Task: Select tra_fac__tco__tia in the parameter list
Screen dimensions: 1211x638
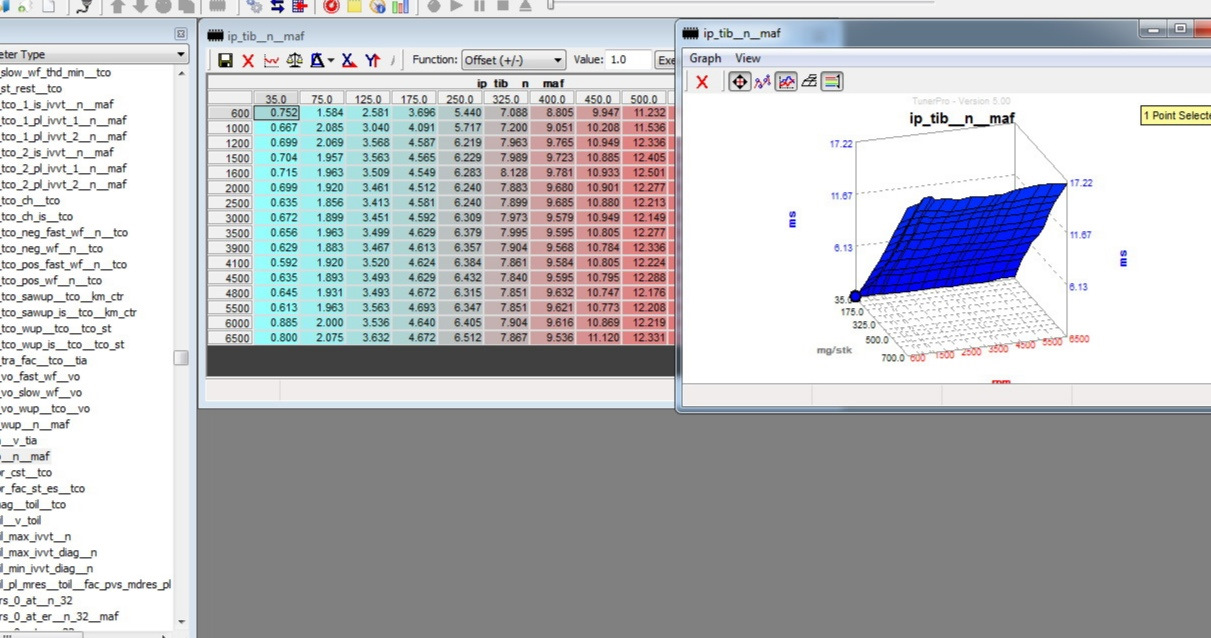Action: [43, 360]
